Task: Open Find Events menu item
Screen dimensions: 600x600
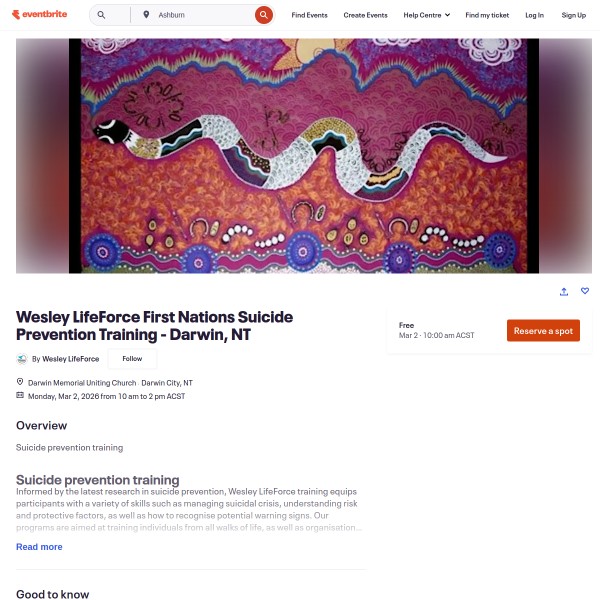Action: pyautogui.click(x=309, y=15)
